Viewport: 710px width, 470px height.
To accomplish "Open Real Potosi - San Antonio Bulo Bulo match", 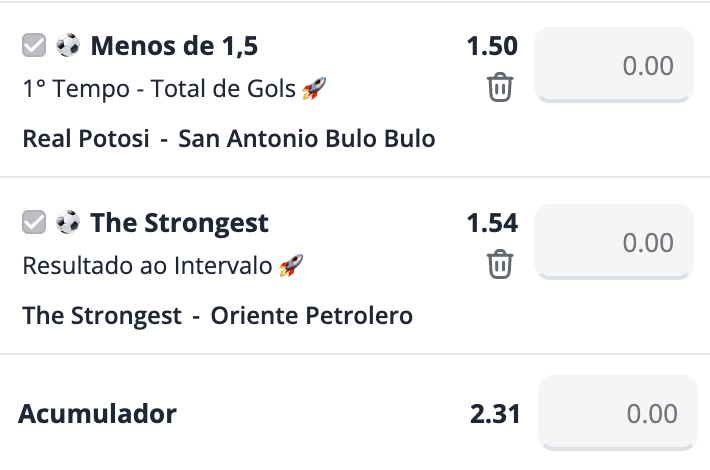I will point(229,139).
